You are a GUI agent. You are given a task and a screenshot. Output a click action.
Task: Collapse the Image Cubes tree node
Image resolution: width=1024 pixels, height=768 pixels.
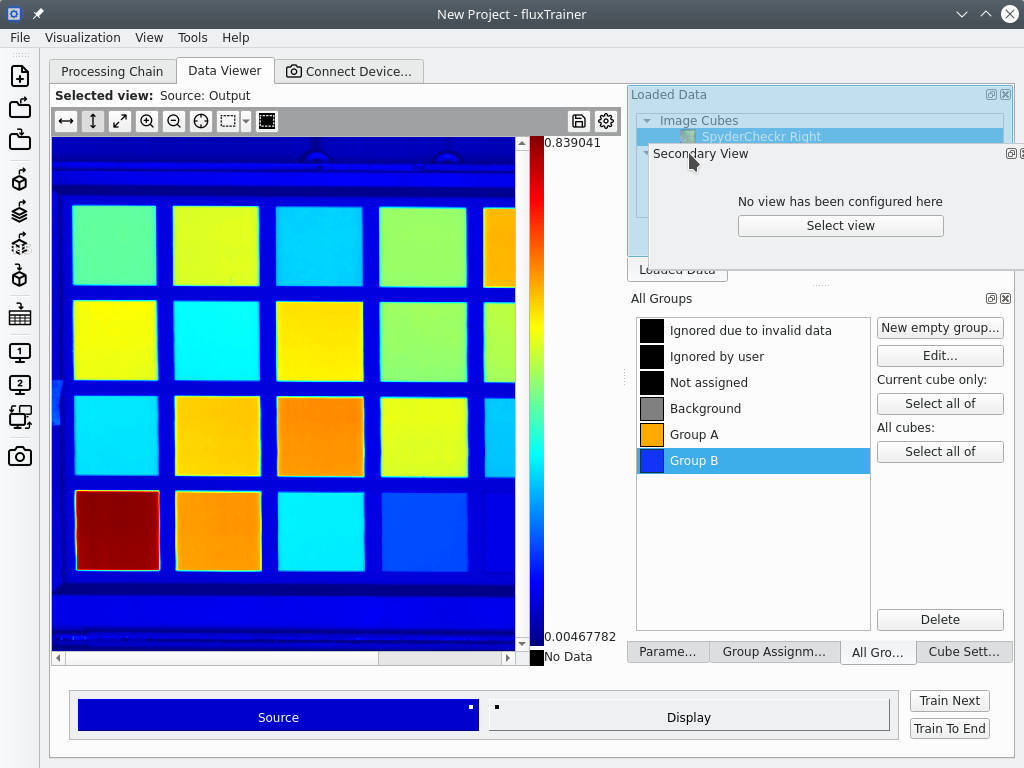(647, 121)
